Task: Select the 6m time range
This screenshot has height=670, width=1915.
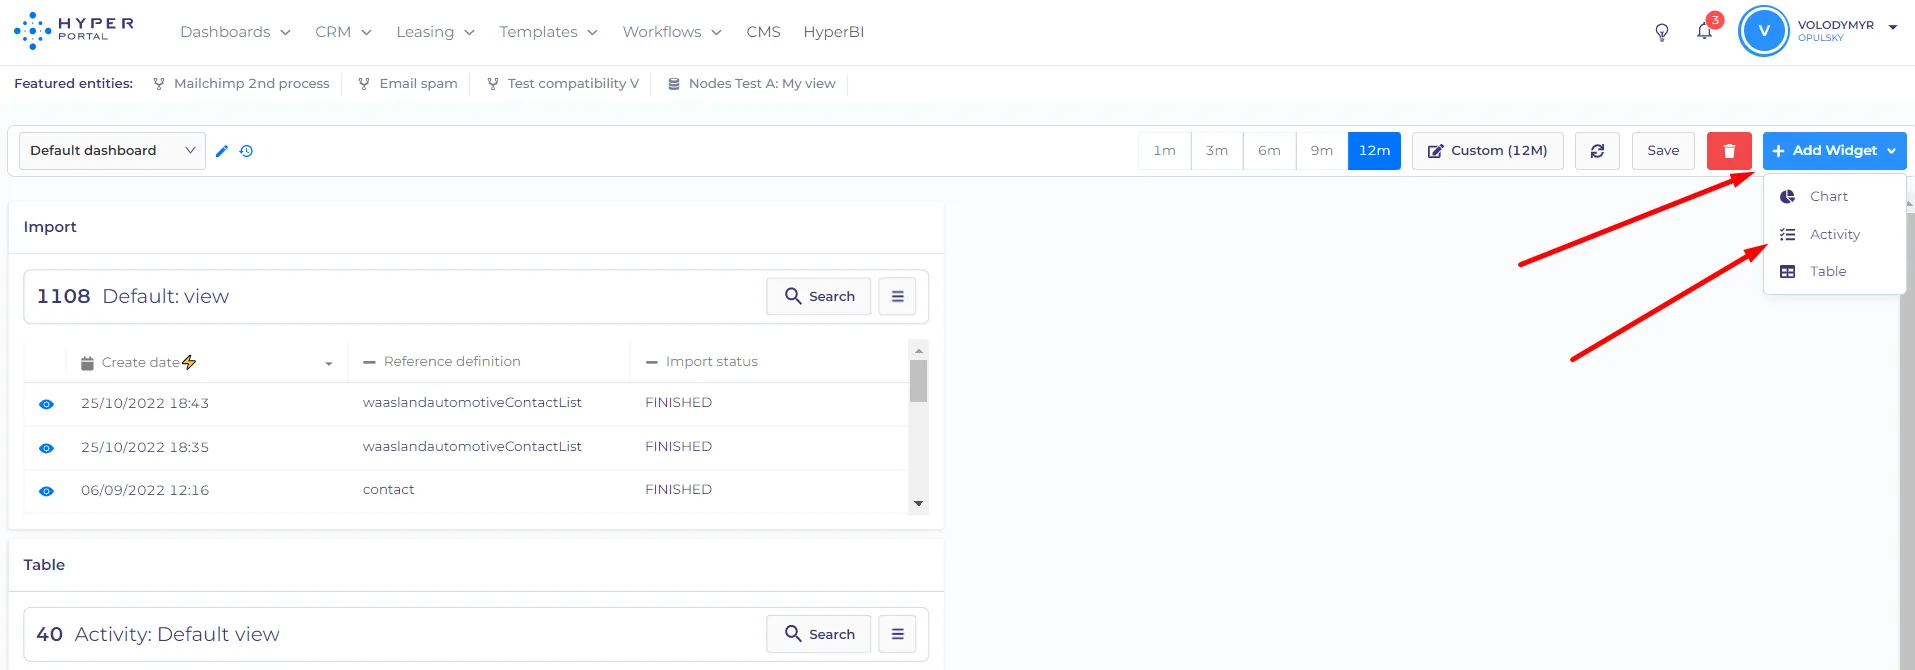Action: click(1269, 151)
